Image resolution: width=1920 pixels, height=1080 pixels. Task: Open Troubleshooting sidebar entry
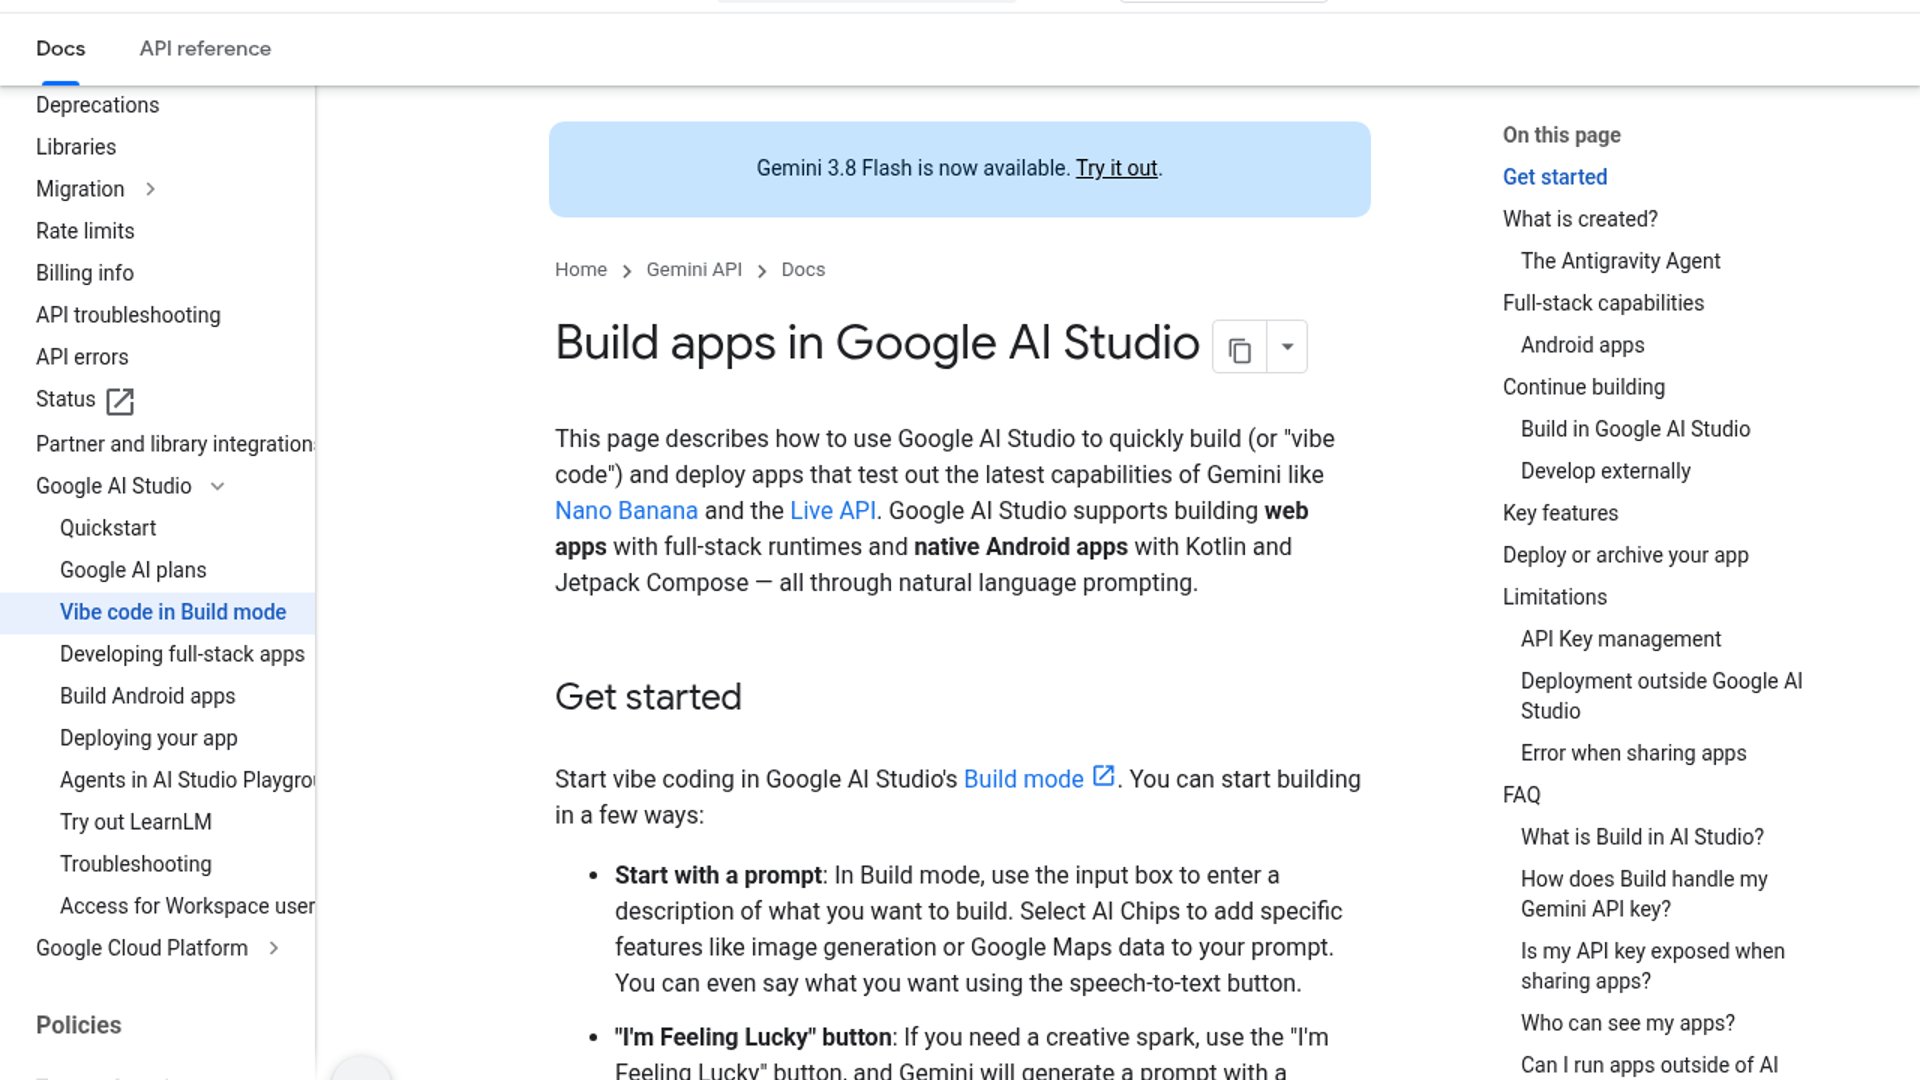136,864
